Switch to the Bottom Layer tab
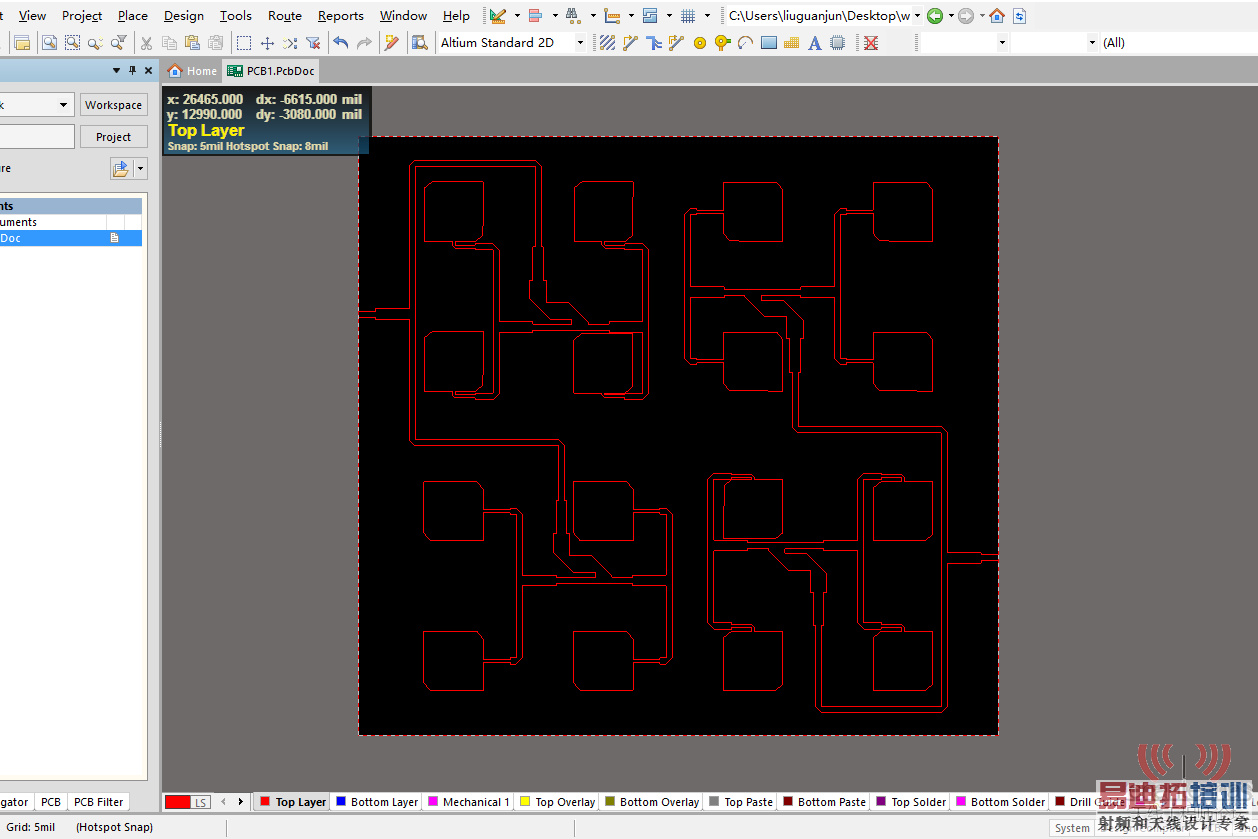Image resolution: width=1258 pixels, height=839 pixels. click(377, 802)
